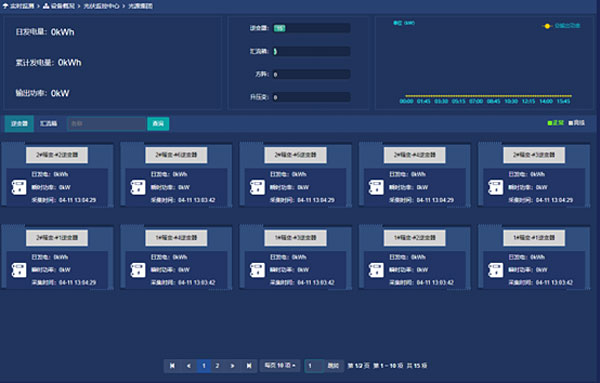600x383 pixels.
Task: Focus the page number input box
Action: pos(314,366)
